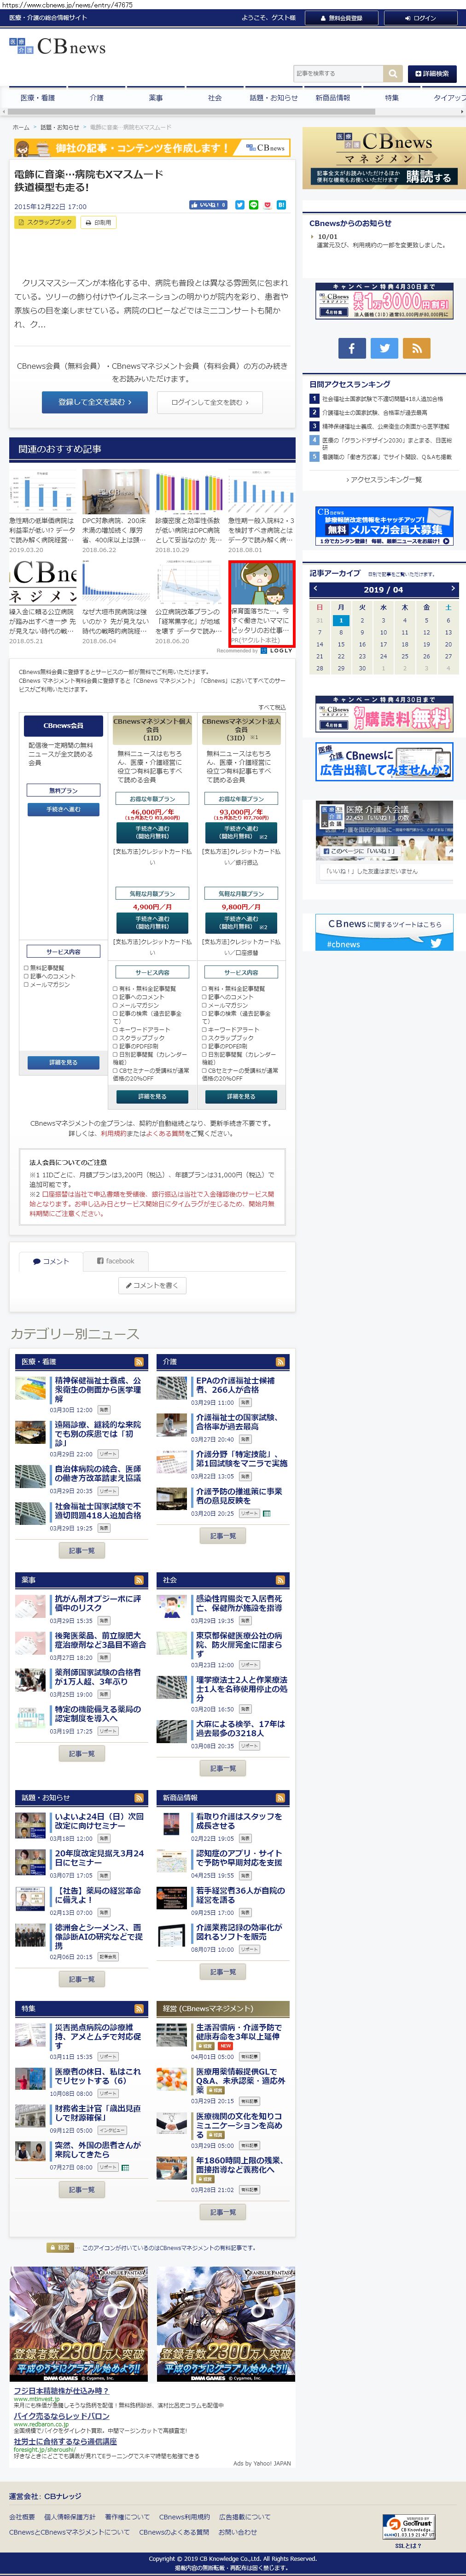The image size is (466, 2576).
Task: Open RSS feed icon of 医療・看護 section
Action: pos(138,1361)
